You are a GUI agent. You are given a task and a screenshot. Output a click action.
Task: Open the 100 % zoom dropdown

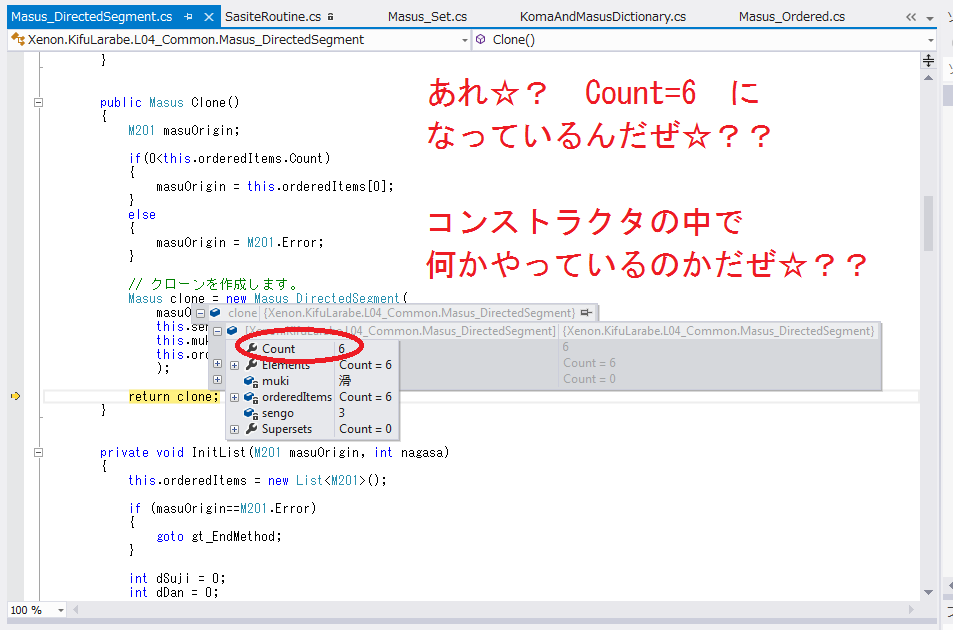pos(61,610)
